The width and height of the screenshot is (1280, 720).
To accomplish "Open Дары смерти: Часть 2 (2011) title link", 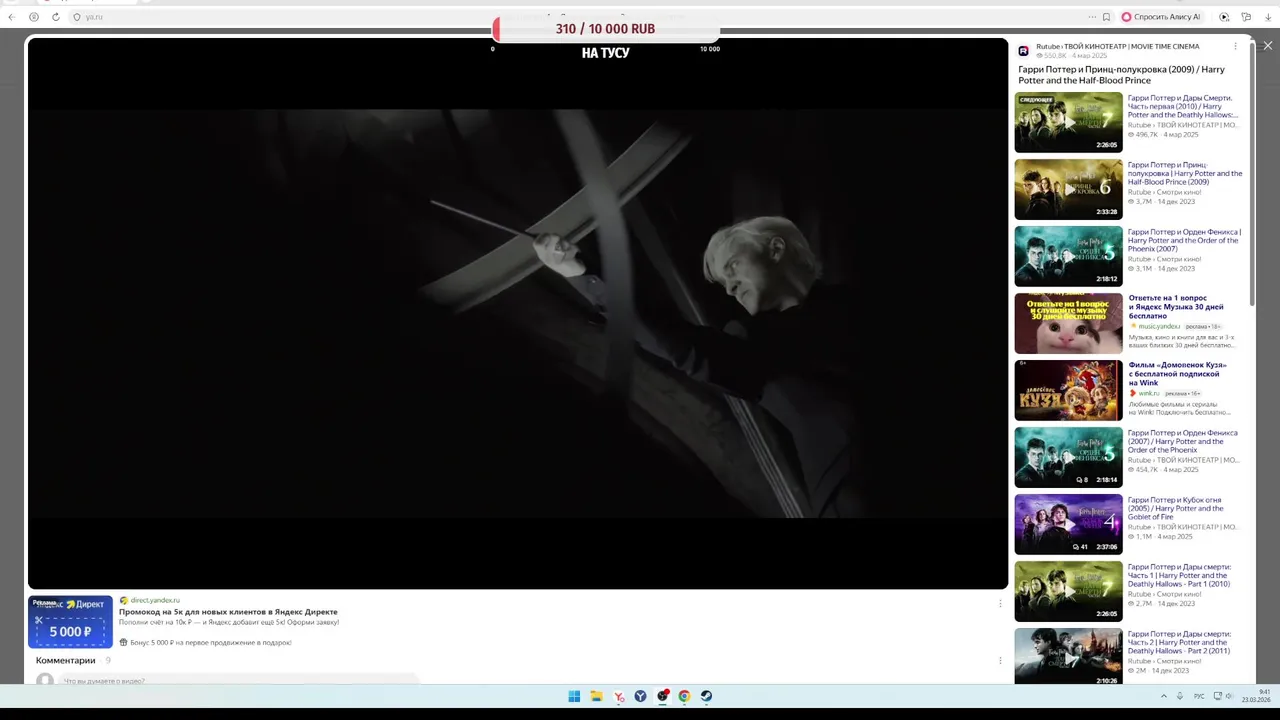I will click(x=1180, y=642).
